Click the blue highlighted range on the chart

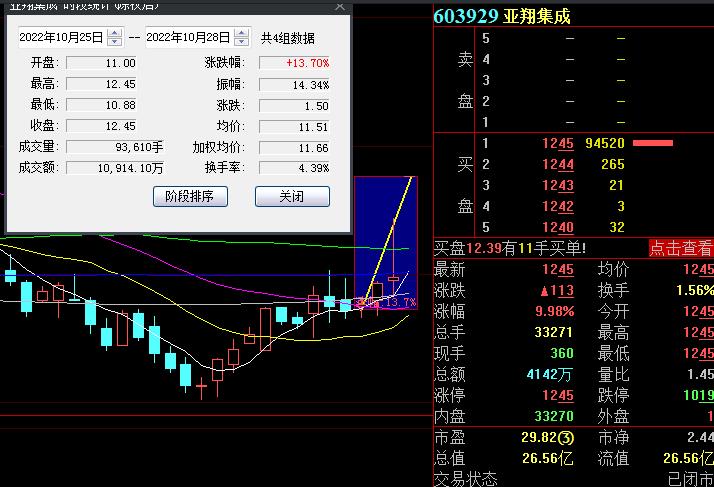click(385, 230)
